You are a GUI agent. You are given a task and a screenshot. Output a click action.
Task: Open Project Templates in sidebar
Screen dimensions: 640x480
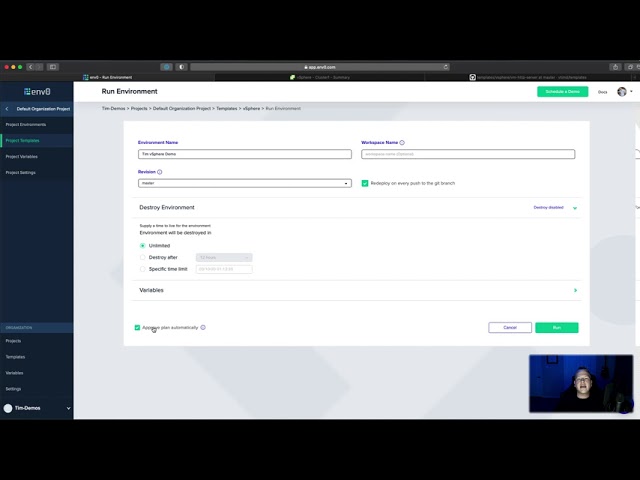point(22,140)
